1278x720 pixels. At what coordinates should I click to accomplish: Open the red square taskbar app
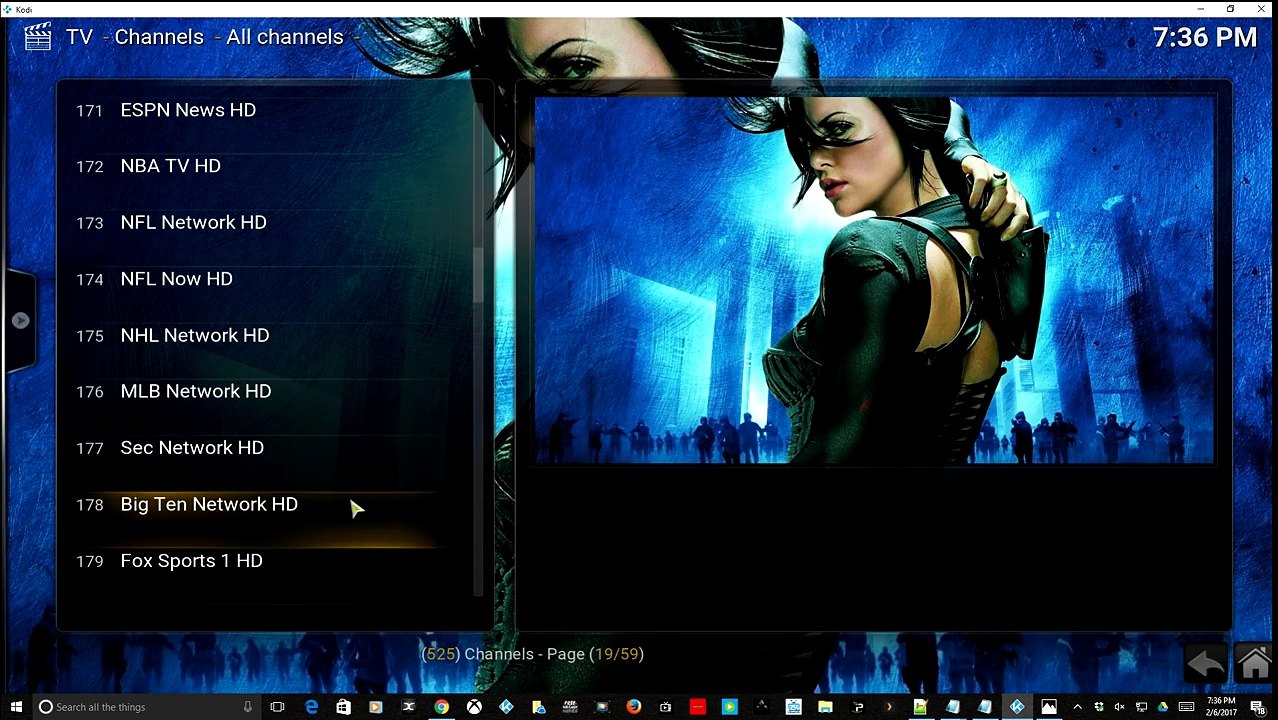pos(698,707)
